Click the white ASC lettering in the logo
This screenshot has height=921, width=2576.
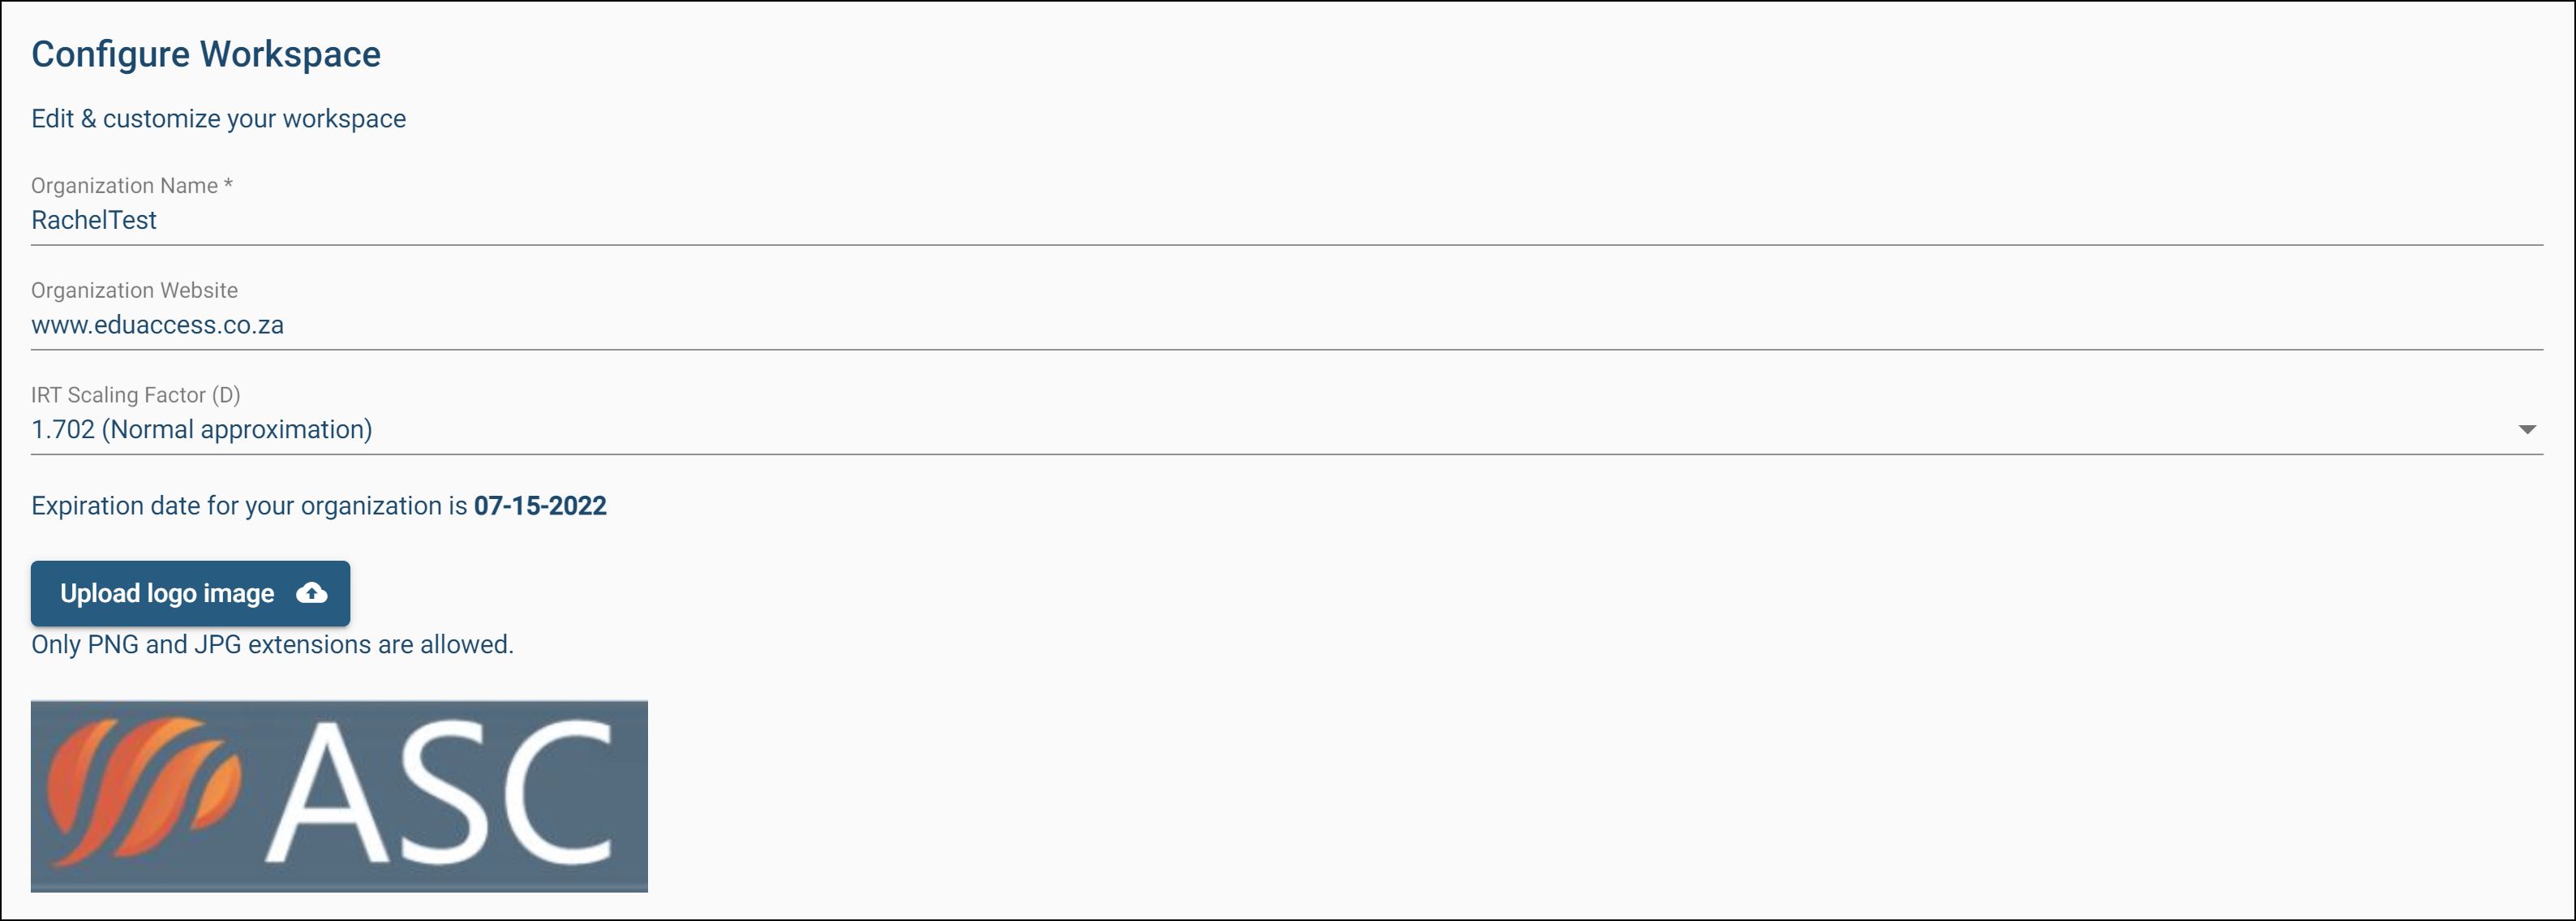(x=440, y=792)
